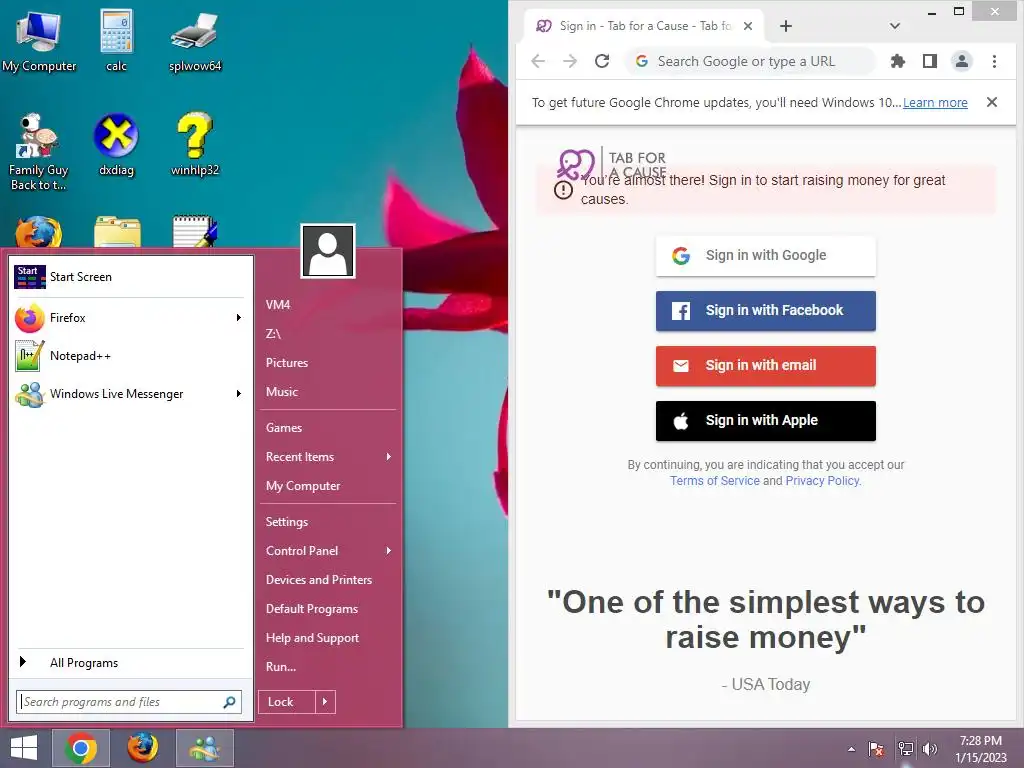Open Devices and Printers
Screen dimensions: 1024x768
tap(319, 580)
